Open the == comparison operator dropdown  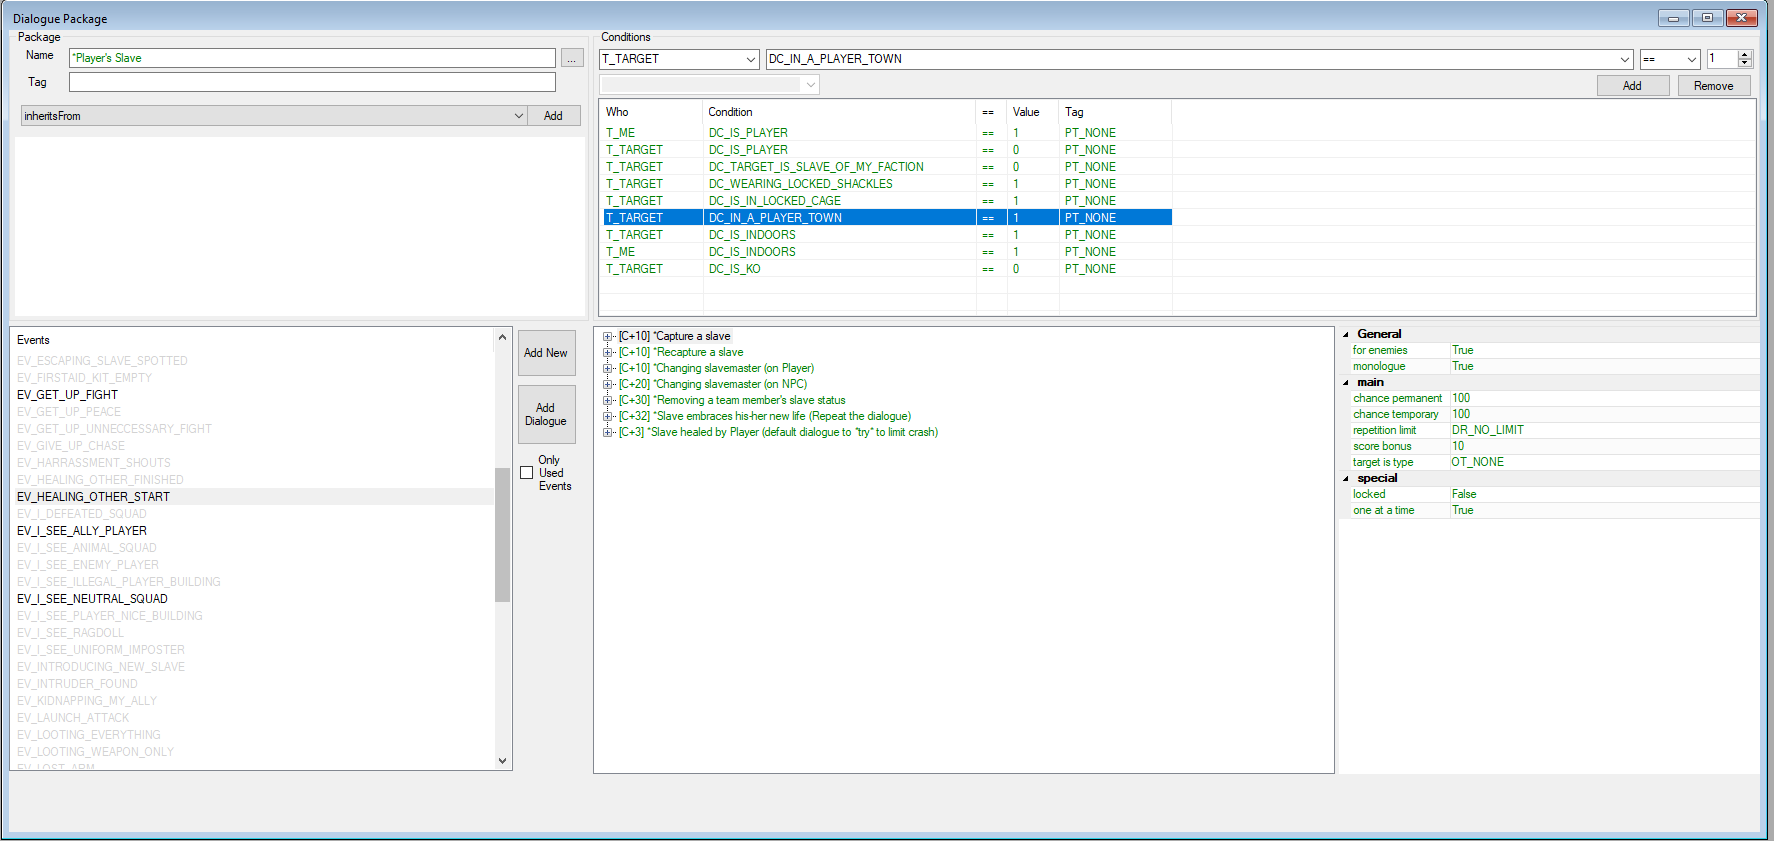1692,59
